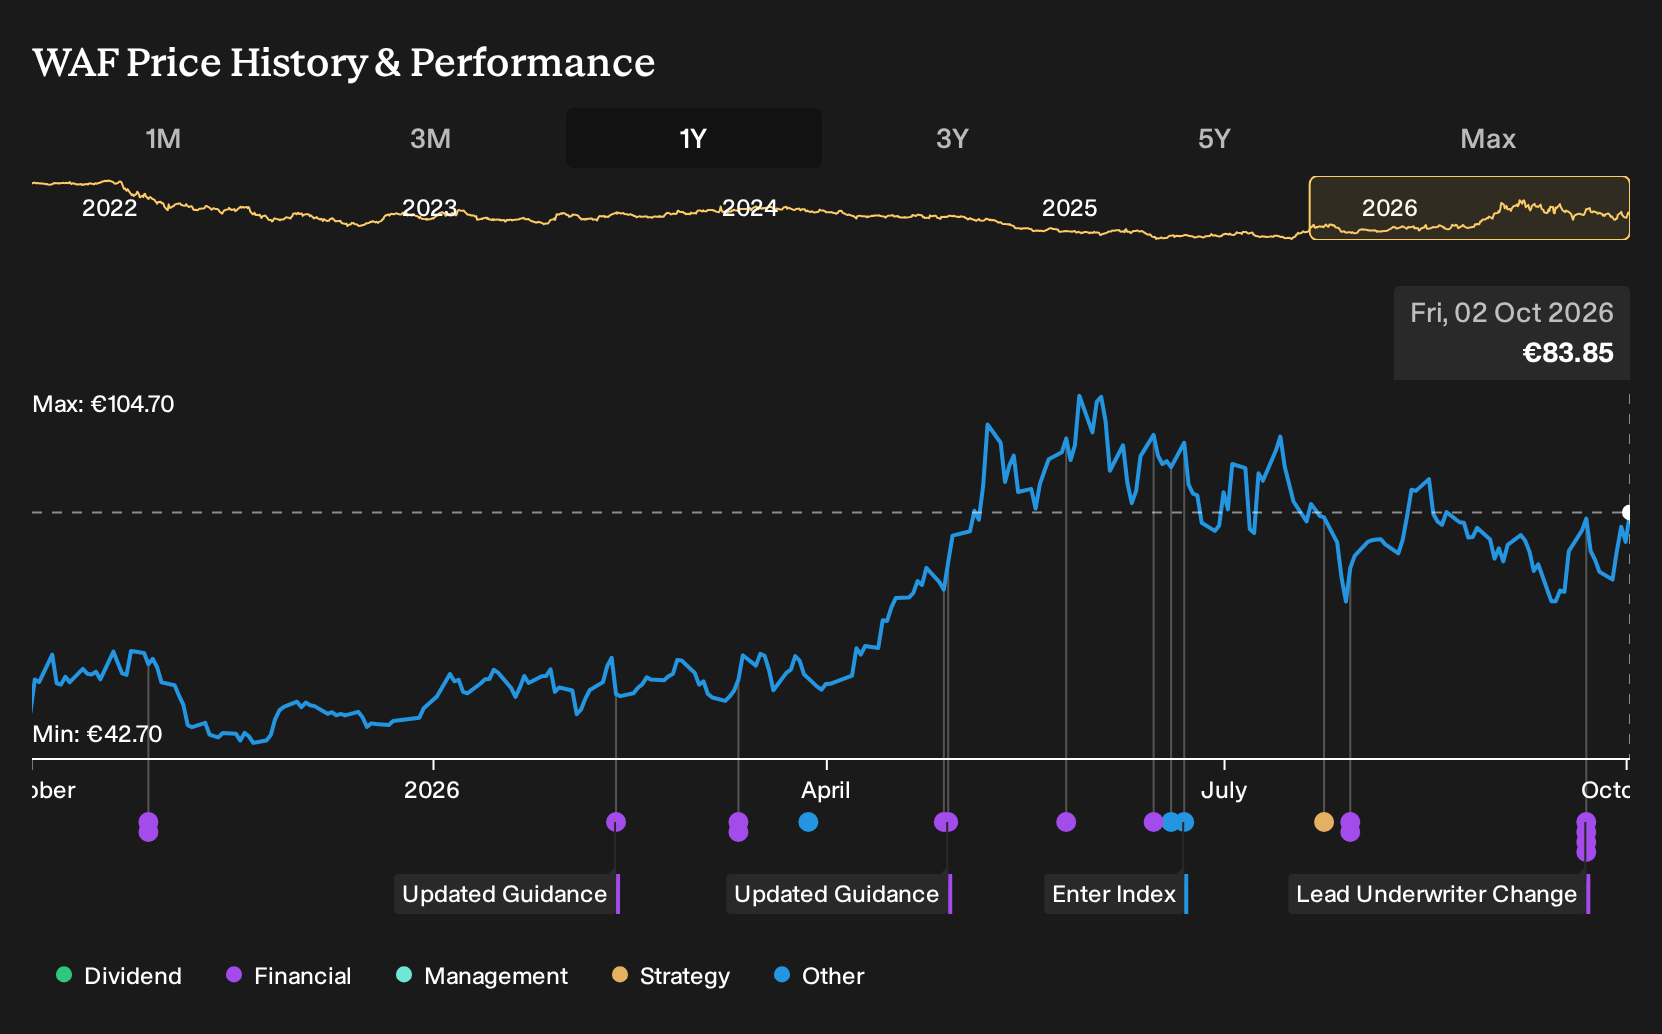Open the rightmost stacked purple event markers

tap(1586, 837)
